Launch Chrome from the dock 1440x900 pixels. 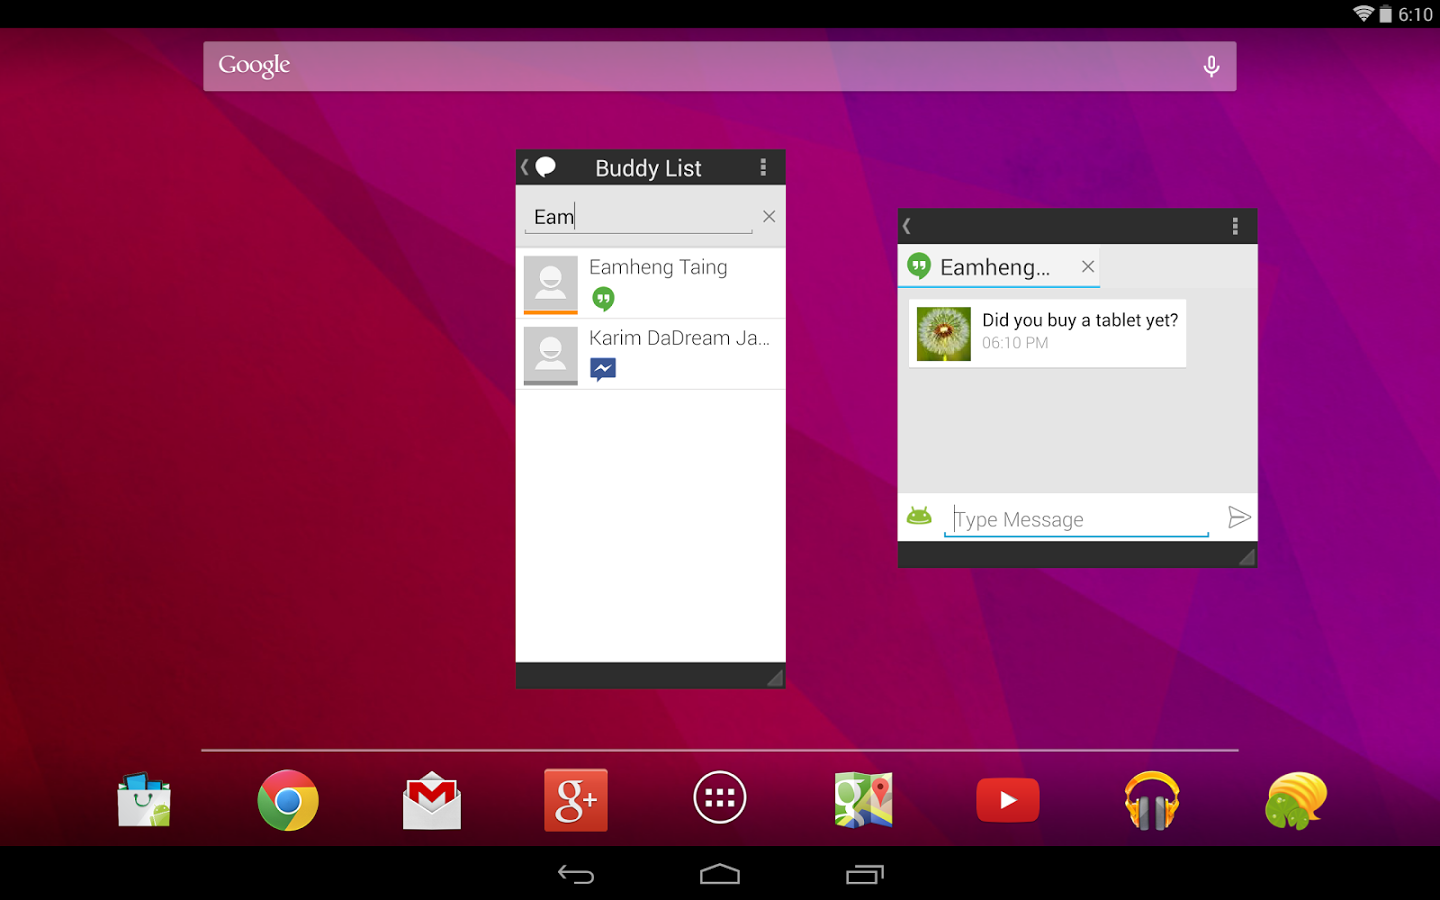pyautogui.click(x=288, y=800)
